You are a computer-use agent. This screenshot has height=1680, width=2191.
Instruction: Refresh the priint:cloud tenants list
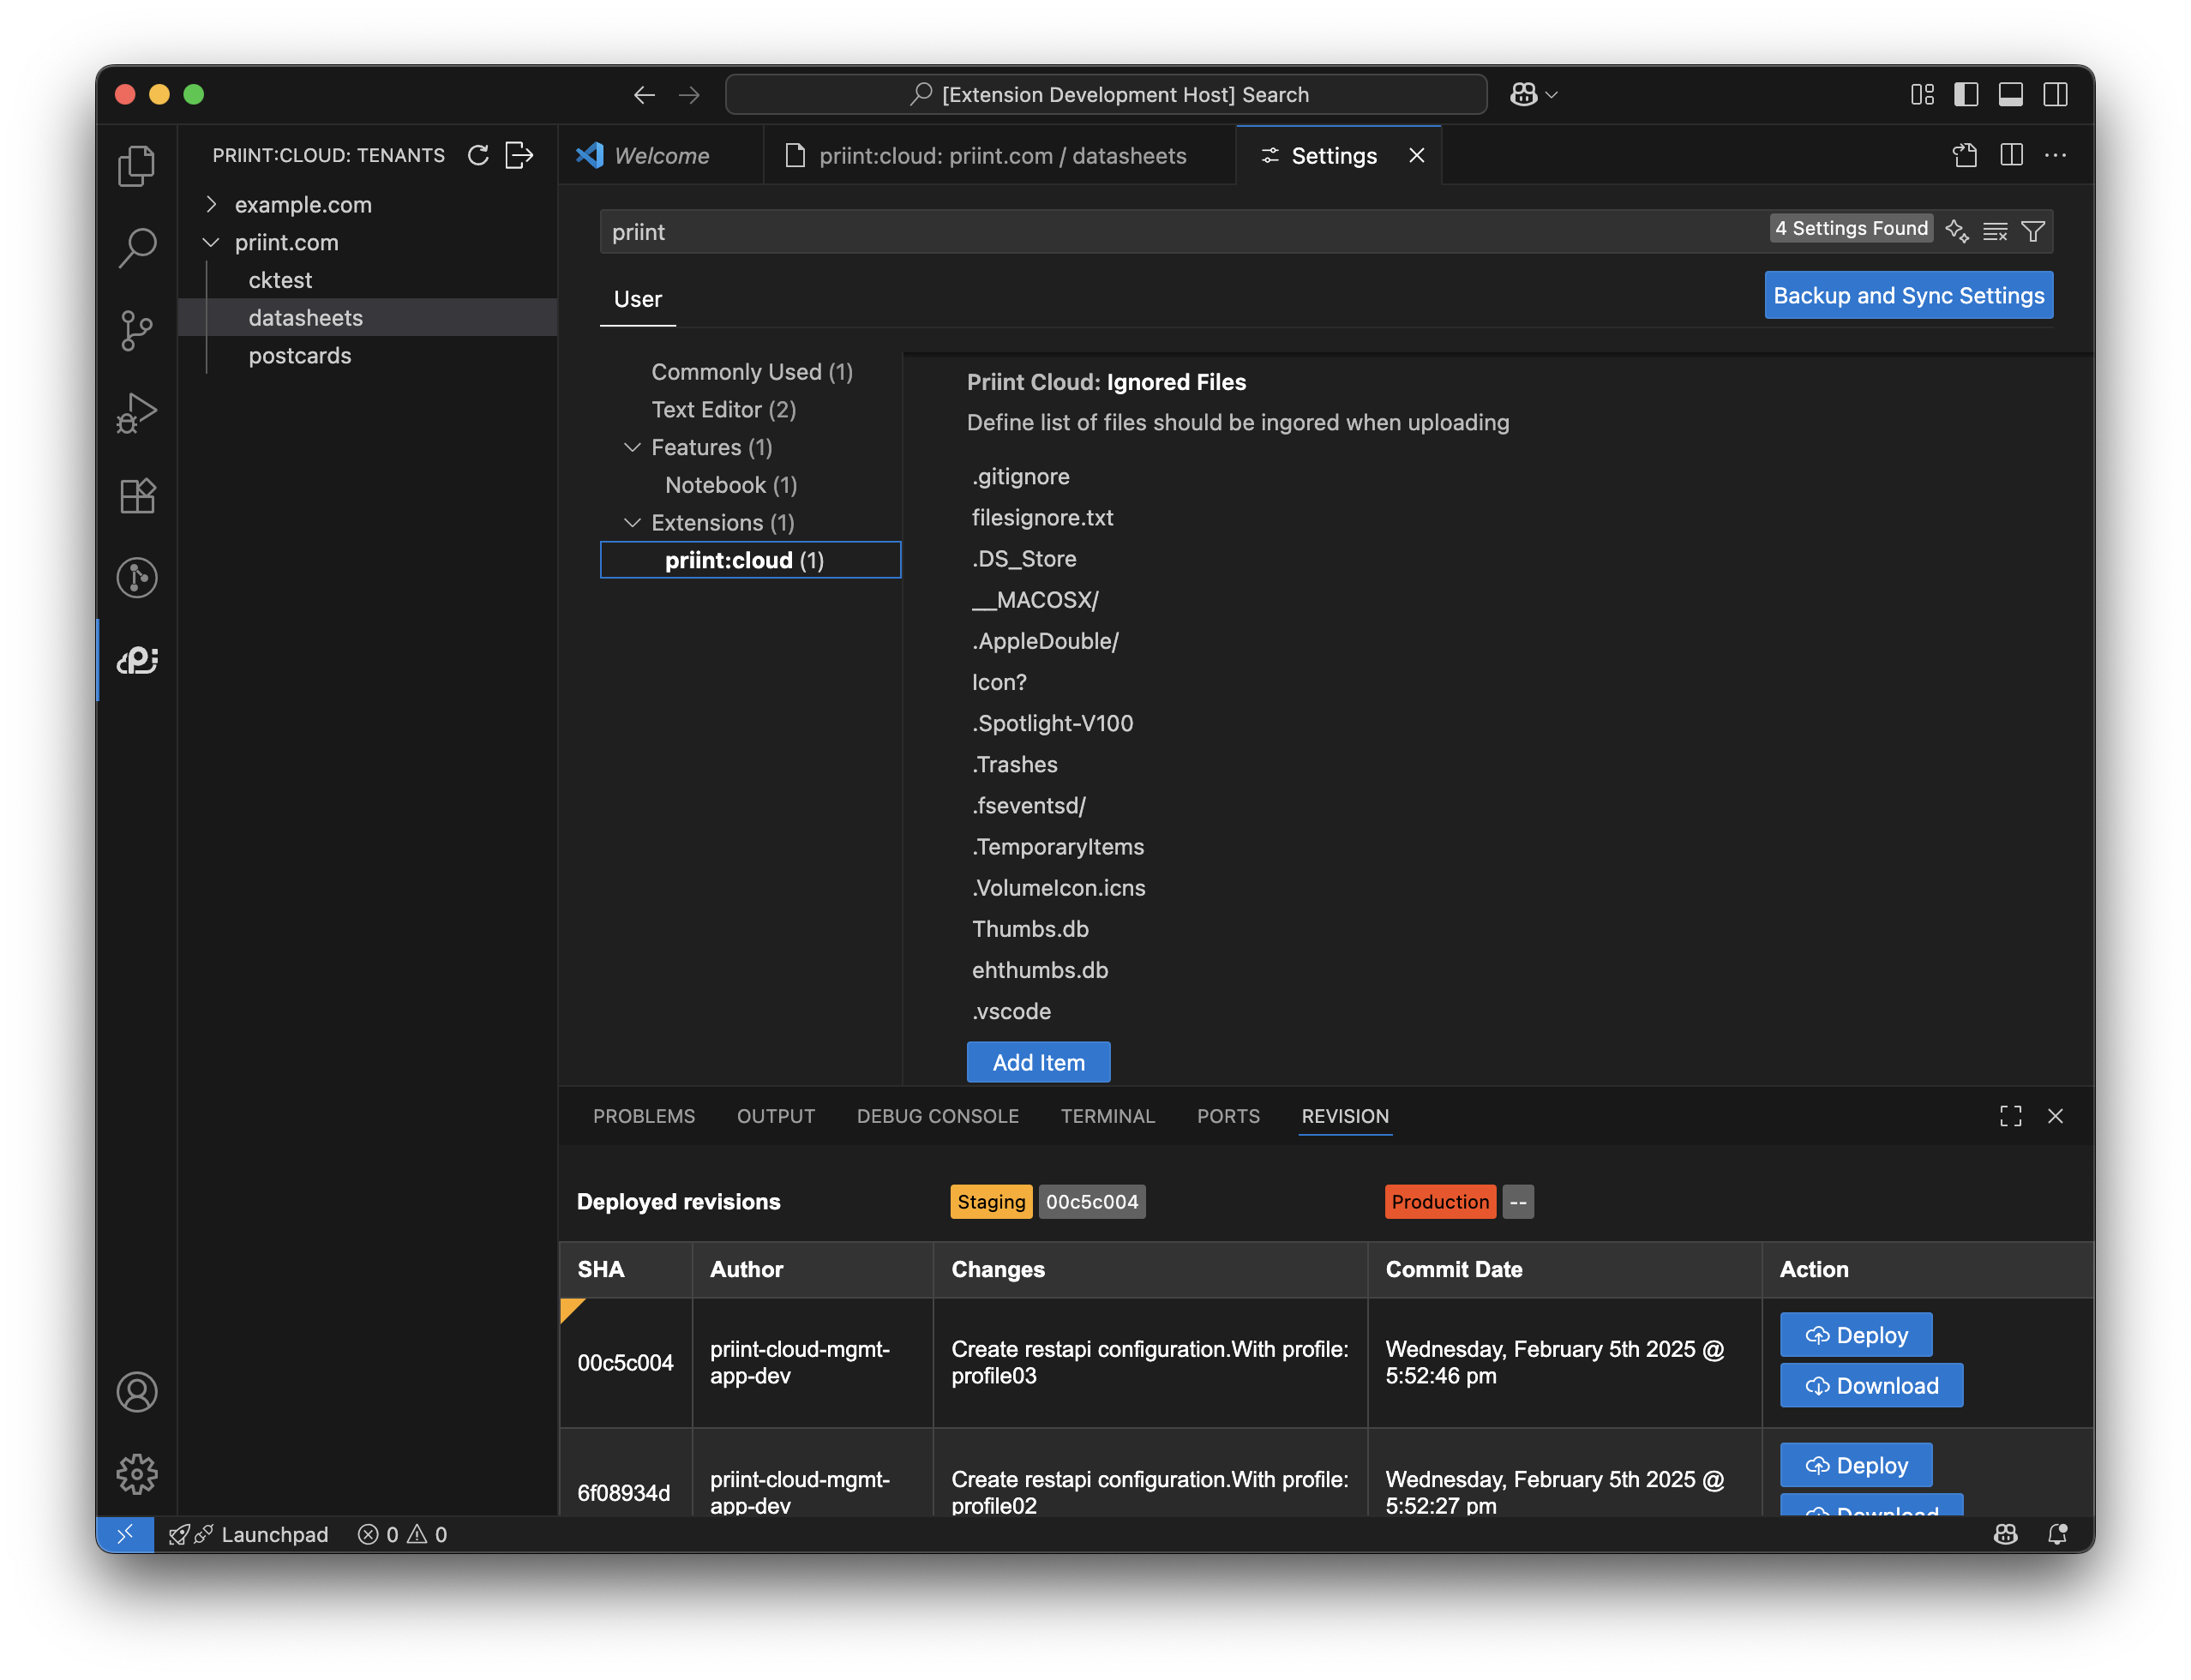pos(478,155)
